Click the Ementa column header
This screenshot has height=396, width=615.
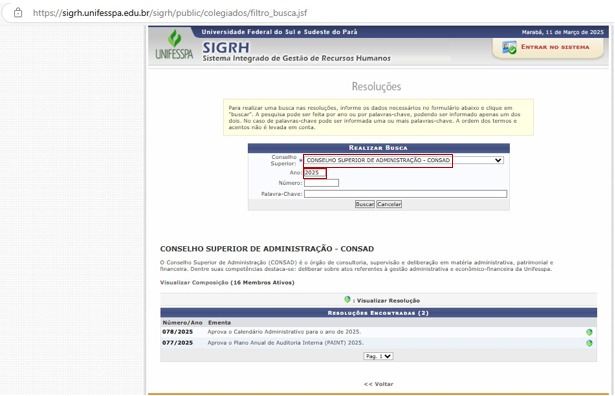tap(219, 322)
